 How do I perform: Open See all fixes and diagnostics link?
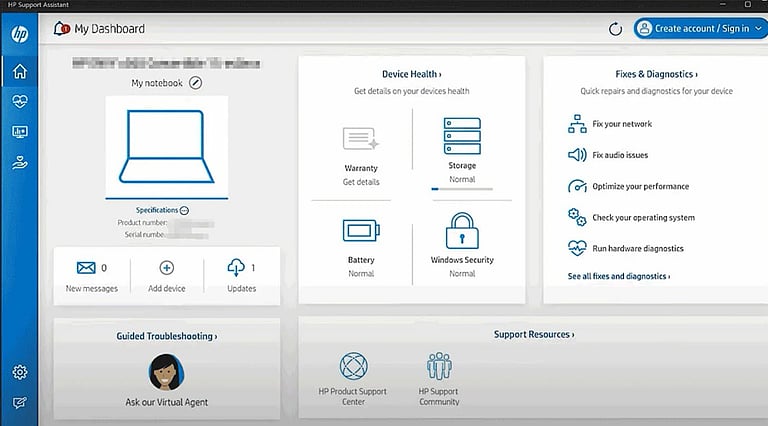(x=618, y=276)
